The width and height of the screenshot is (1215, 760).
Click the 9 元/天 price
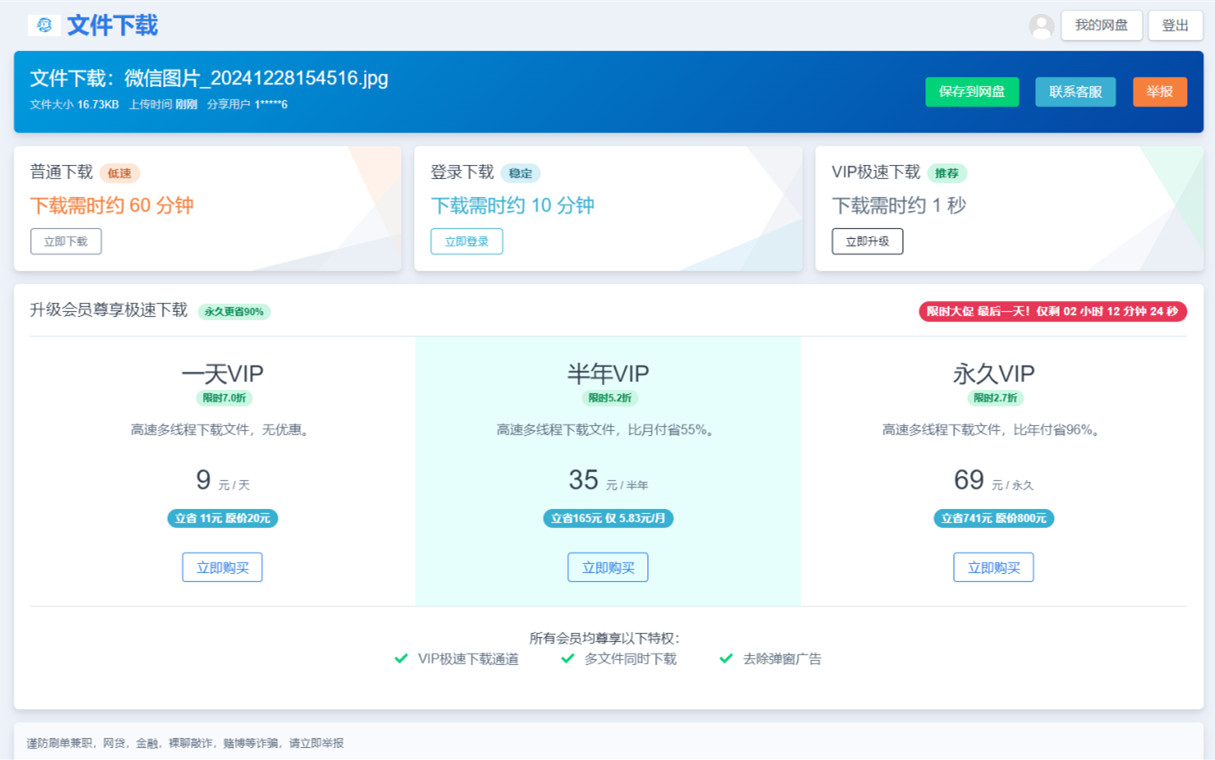222,481
